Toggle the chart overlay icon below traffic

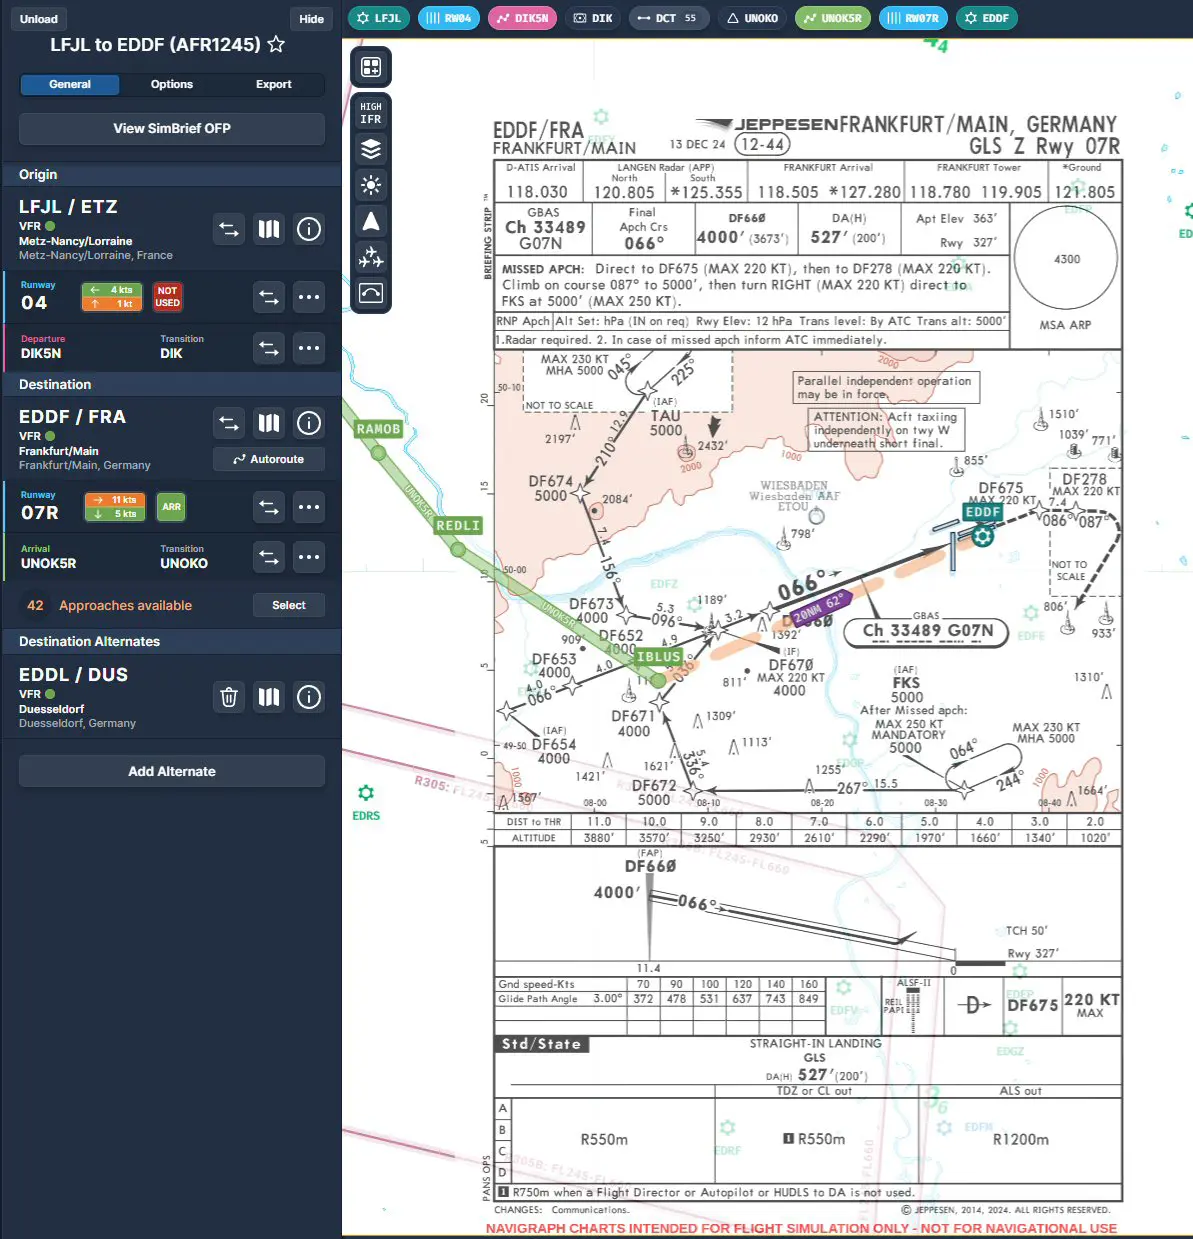point(371,293)
